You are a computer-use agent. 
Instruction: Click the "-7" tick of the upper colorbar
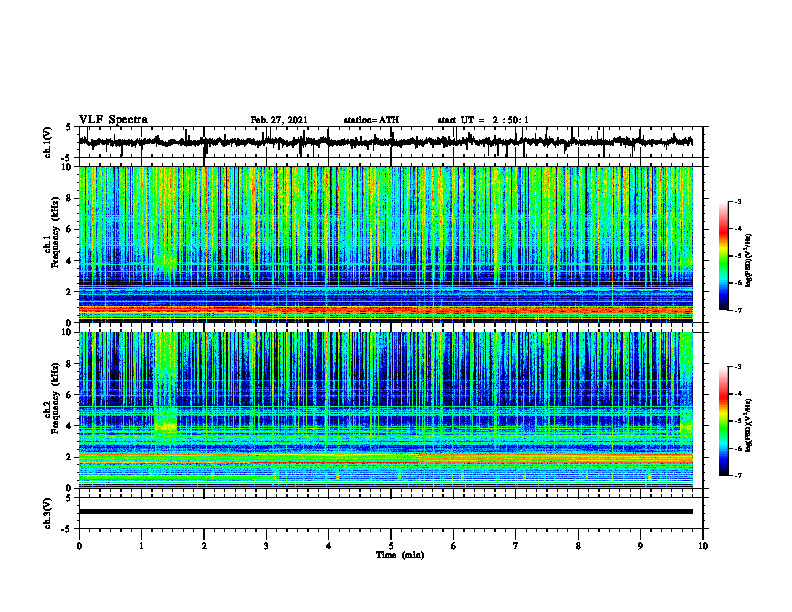(x=737, y=310)
